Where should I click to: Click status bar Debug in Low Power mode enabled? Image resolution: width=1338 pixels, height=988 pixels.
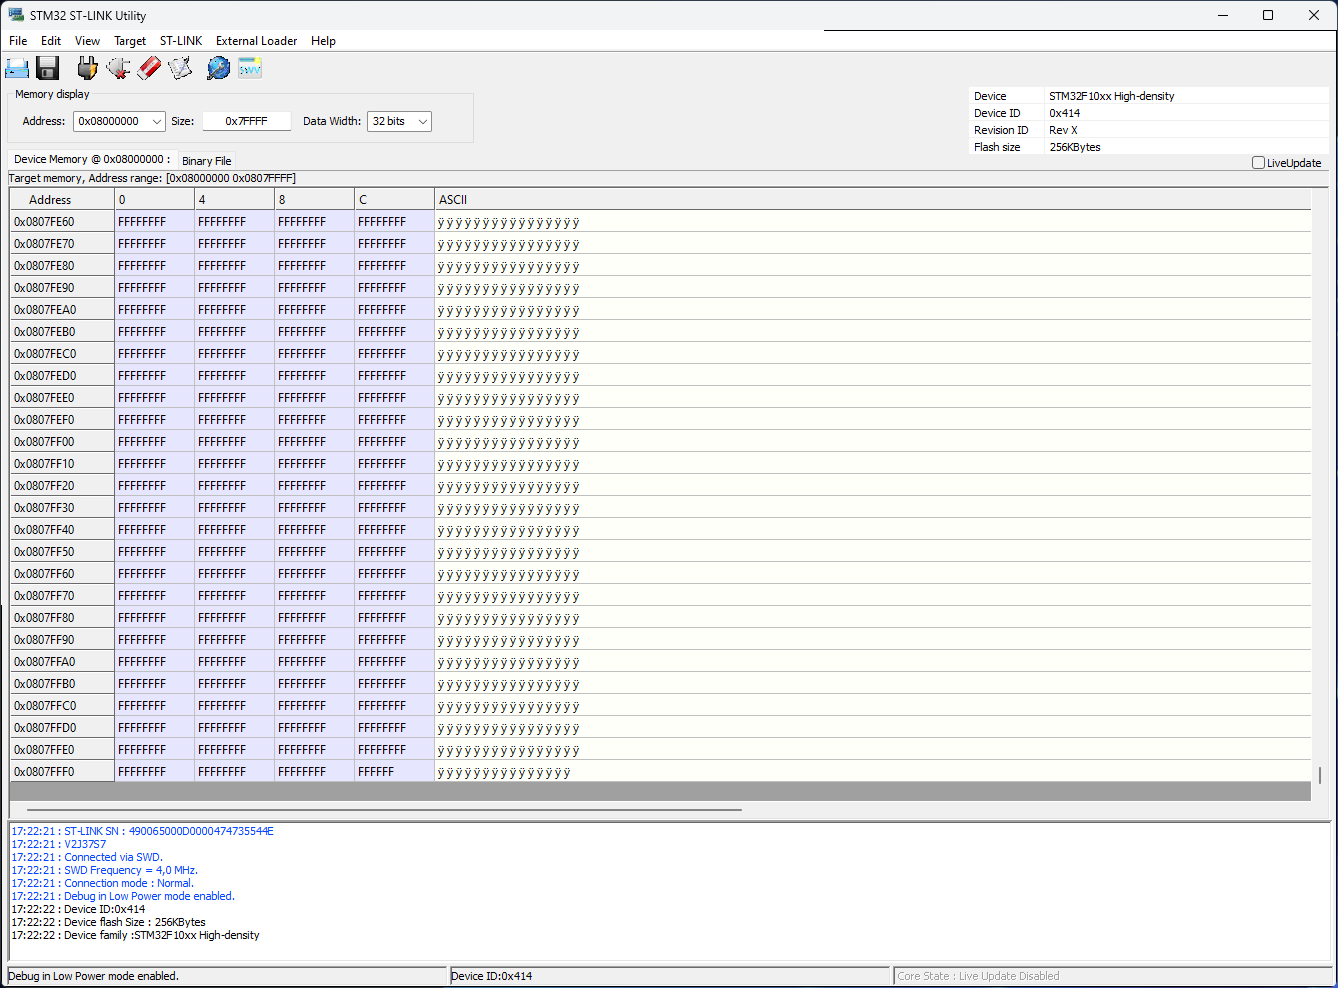[93, 976]
